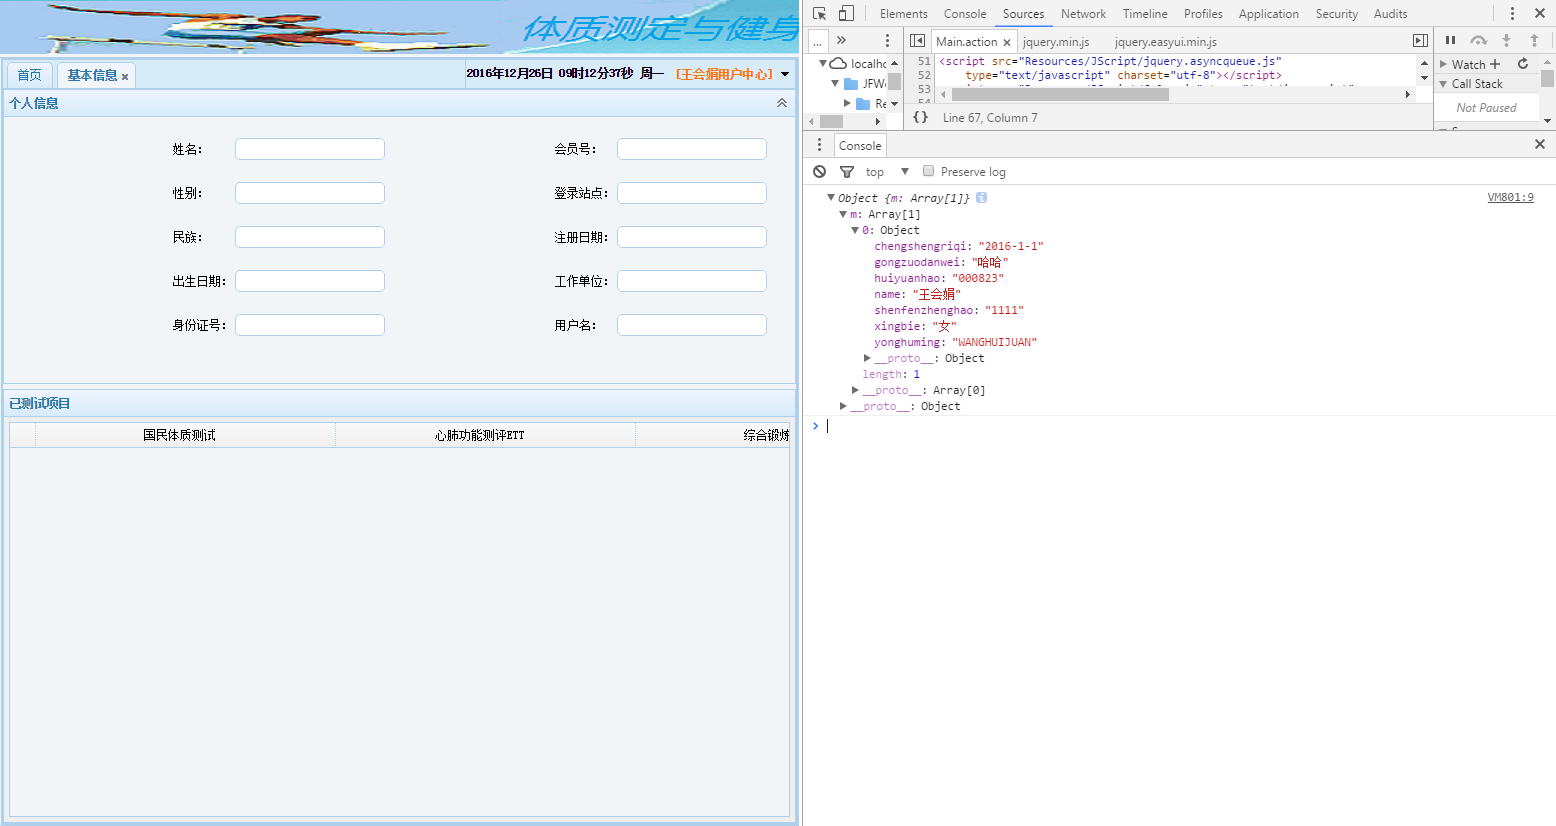Select the localhost cloud item in navigator
This screenshot has width=1556, height=826.
tap(859, 64)
